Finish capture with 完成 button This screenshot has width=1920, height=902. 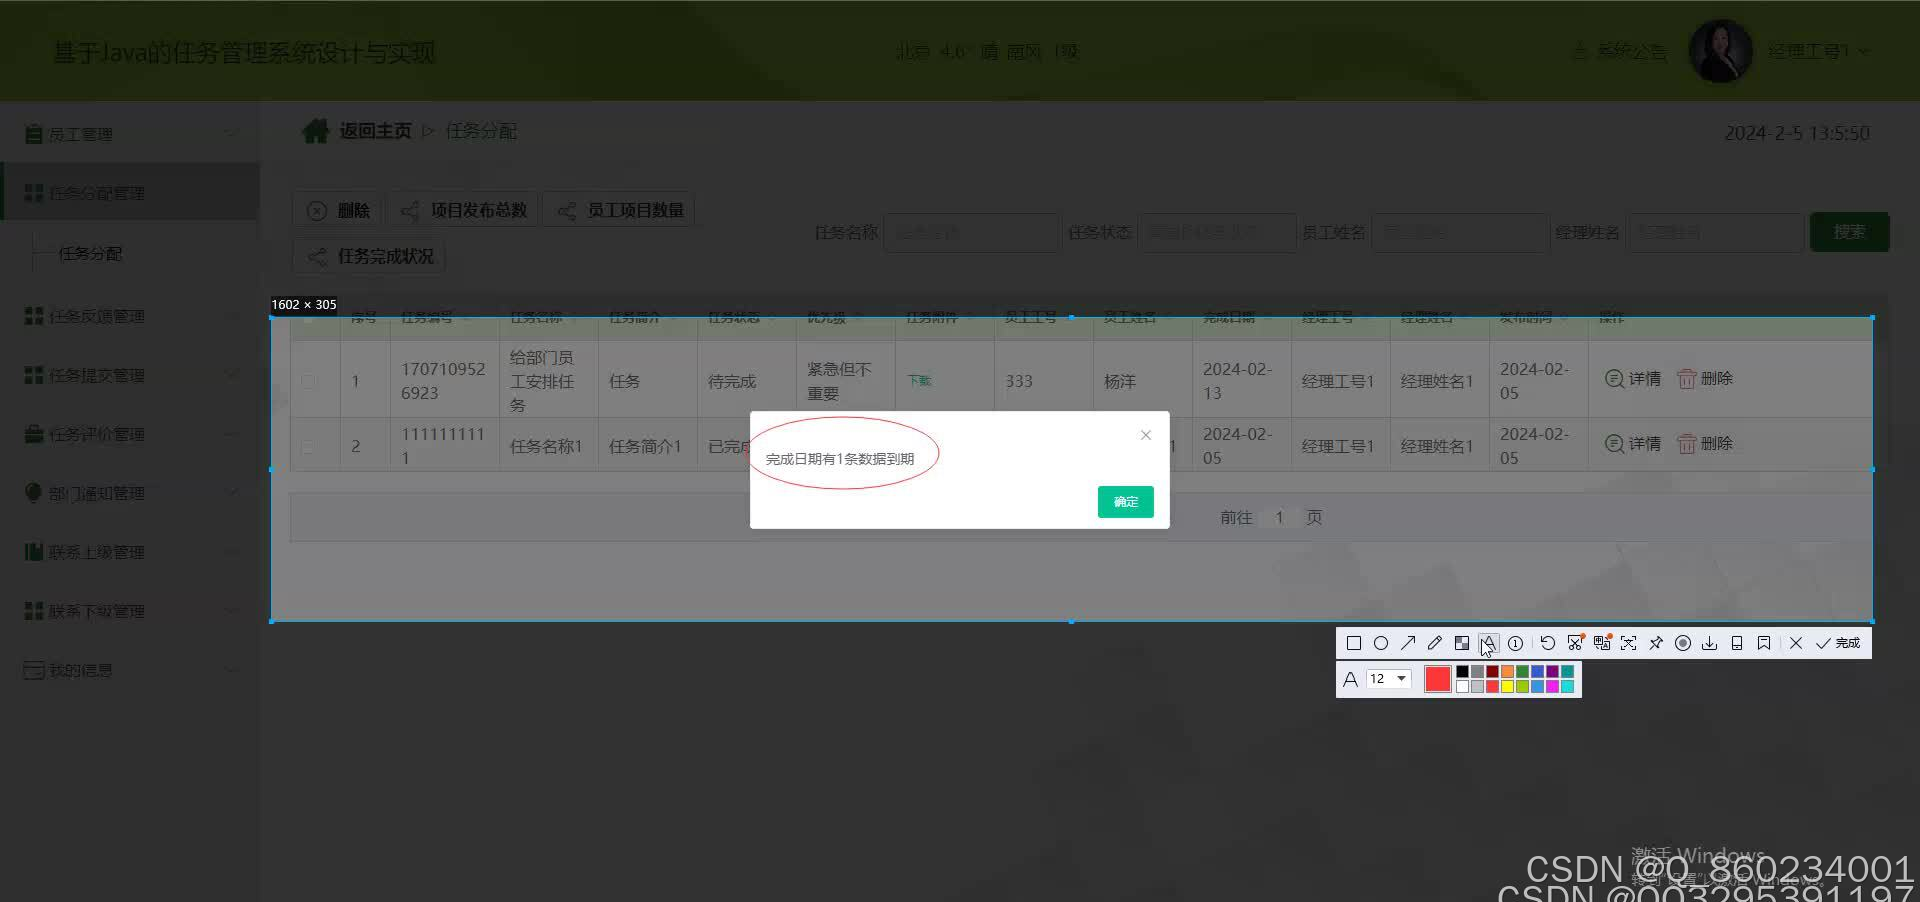click(x=1838, y=643)
